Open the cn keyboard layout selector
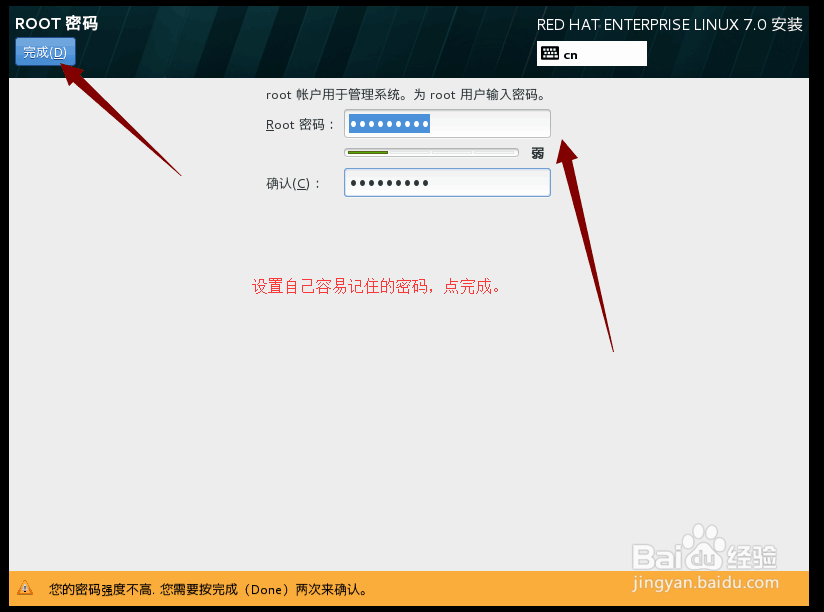Image resolution: width=824 pixels, height=612 pixels. 592,54
